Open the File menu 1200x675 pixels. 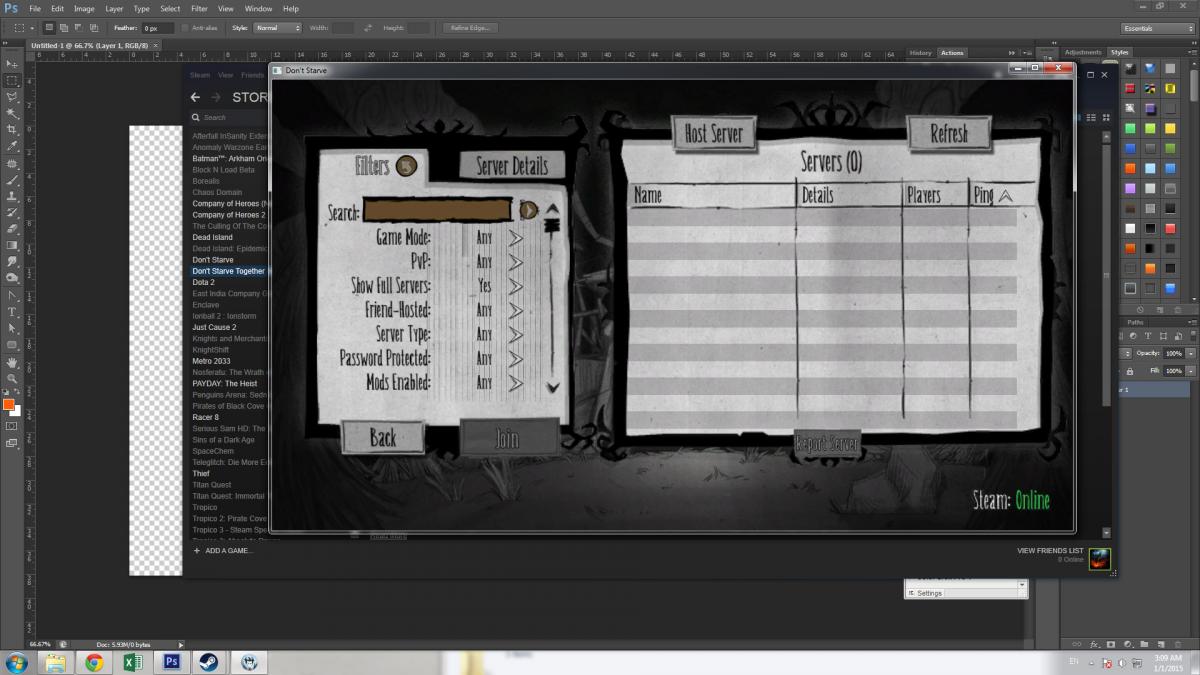[35, 8]
